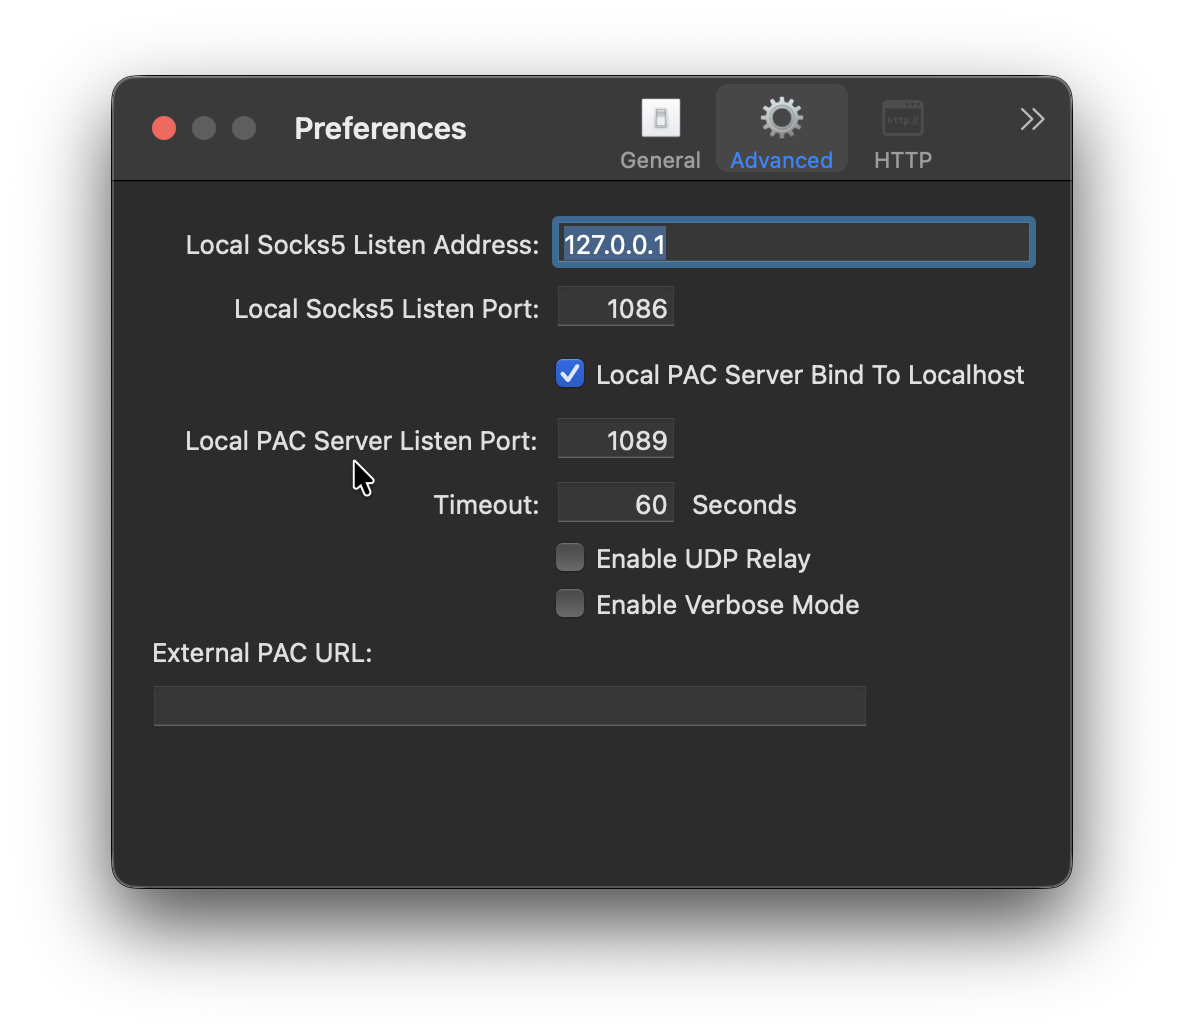Enable Verbose Mode
Image resolution: width=1184 pixels, height=1036 pixels.
569,603
